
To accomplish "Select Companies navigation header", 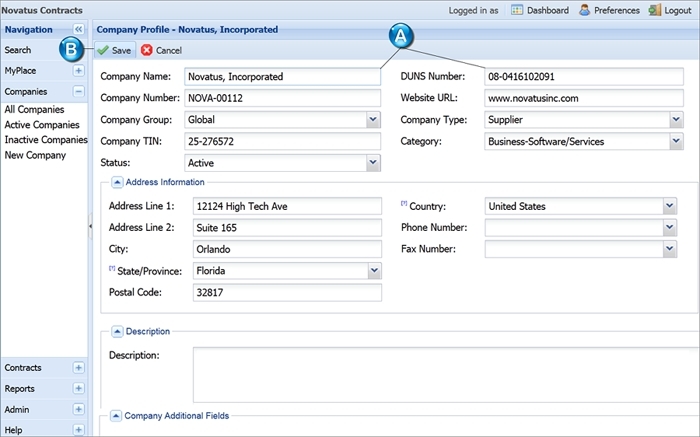I will [x=25, y=92].
